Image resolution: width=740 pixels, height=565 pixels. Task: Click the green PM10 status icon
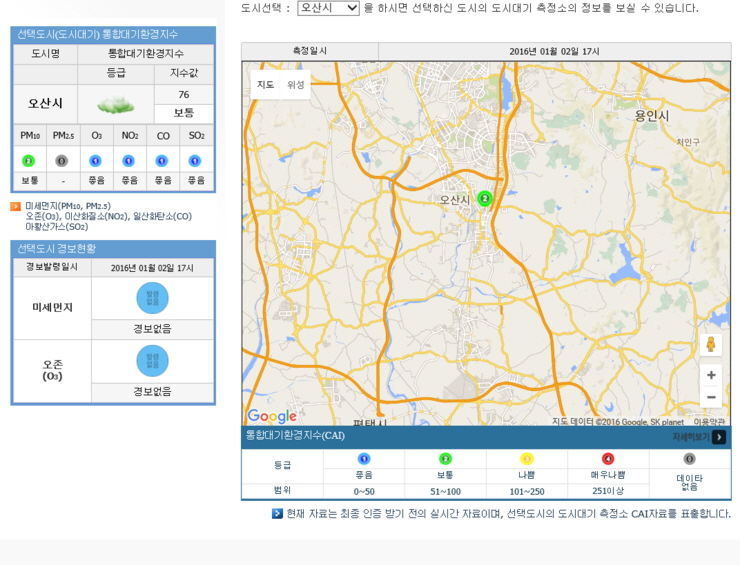(x=29, y=161)
